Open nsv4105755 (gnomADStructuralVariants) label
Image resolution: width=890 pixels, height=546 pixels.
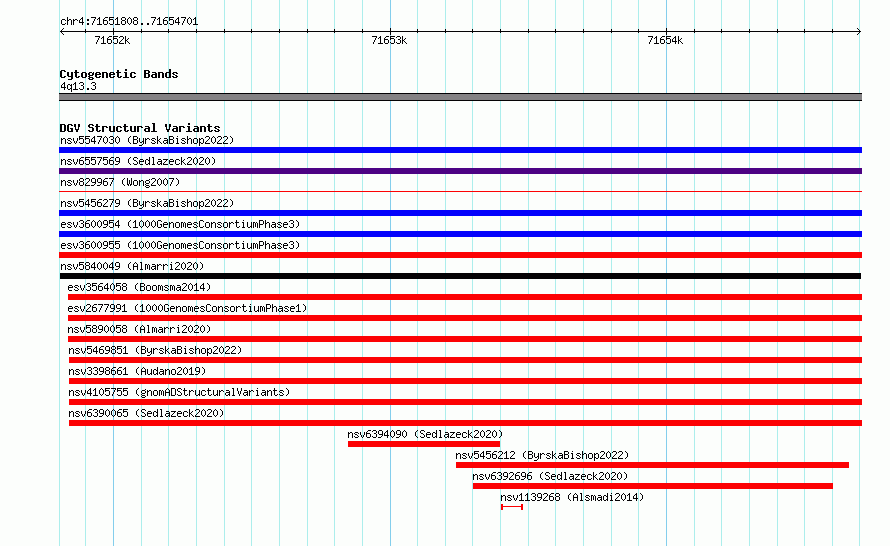(x=179, y=392)
